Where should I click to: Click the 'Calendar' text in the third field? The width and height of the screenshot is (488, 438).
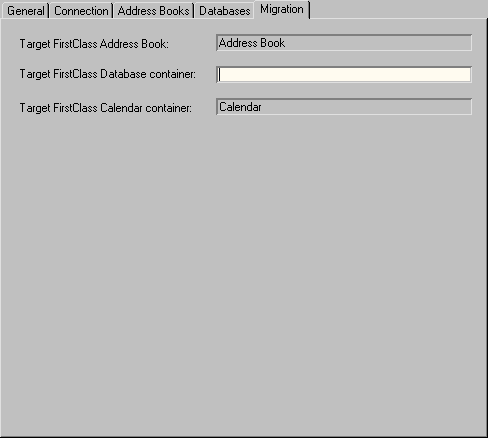tap(240, 107)
